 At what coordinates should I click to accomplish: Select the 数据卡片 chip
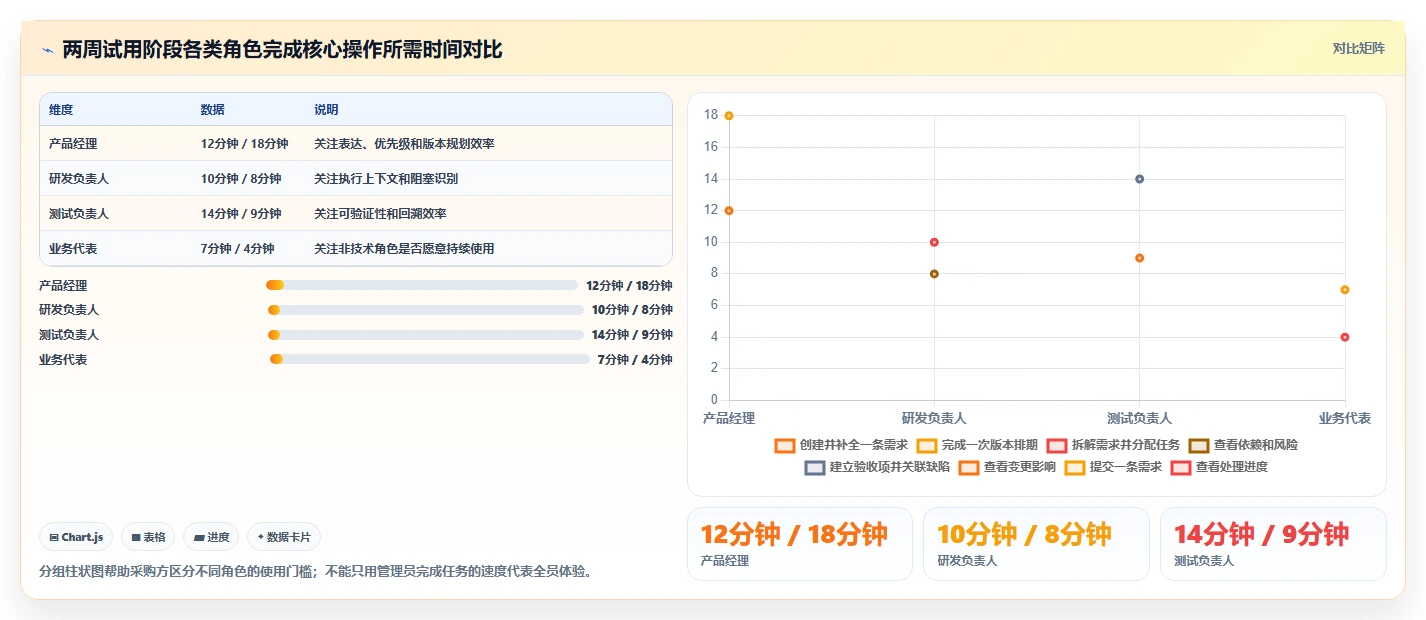284,537
